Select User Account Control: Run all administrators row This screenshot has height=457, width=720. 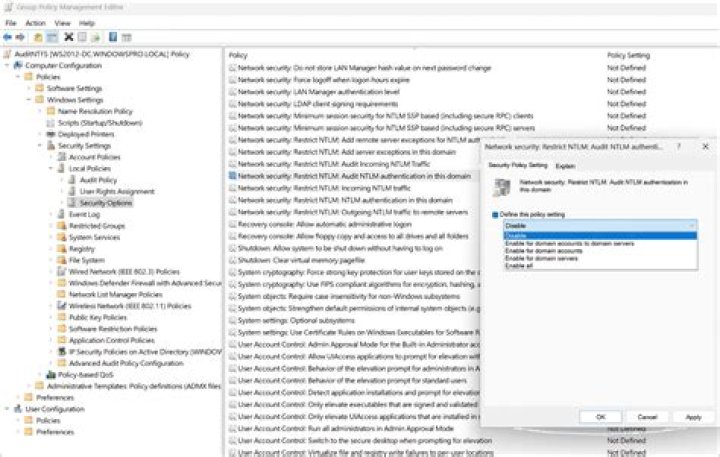click(x=346, y=429)
